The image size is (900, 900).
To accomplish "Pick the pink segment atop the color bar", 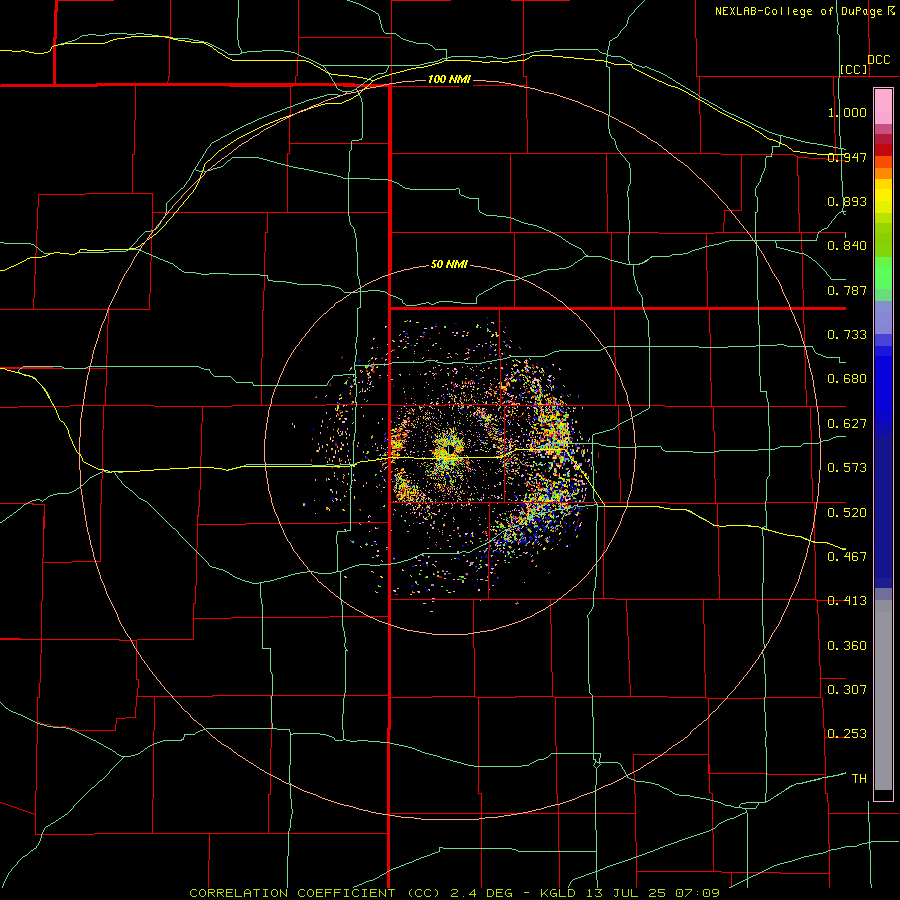I will pyautogui.click(x=883, y=106).
